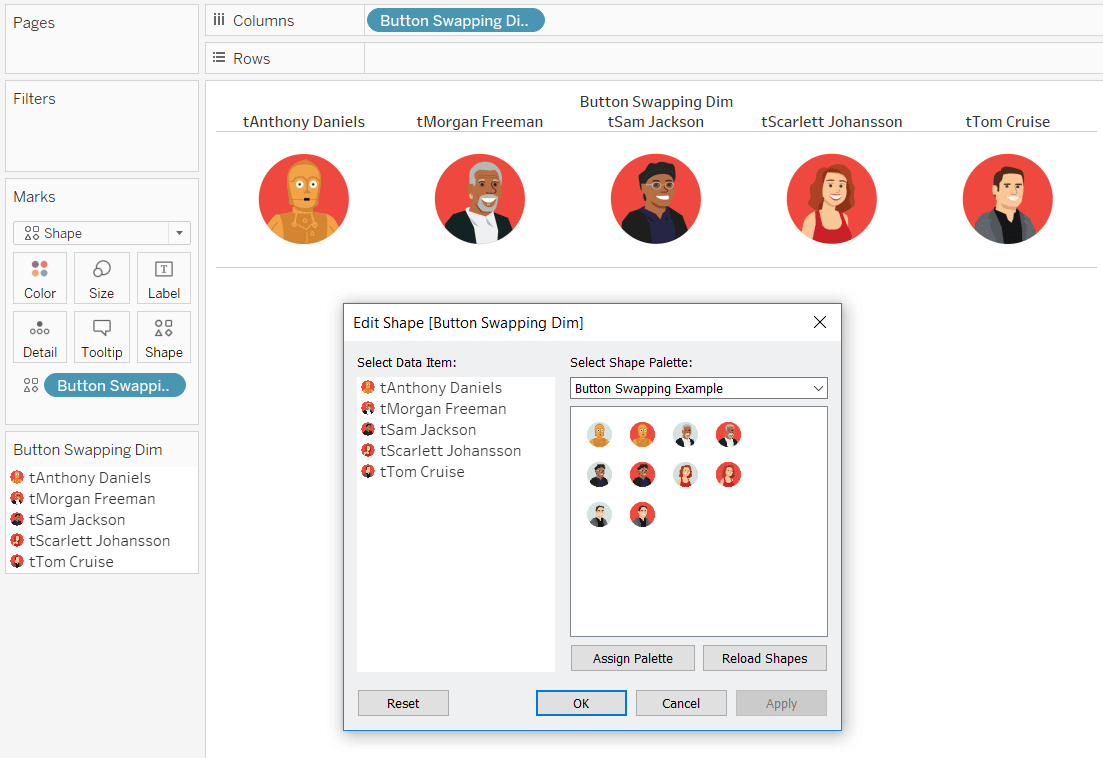
Task: Click the Assign Palette button
Action: coord(632,658)
